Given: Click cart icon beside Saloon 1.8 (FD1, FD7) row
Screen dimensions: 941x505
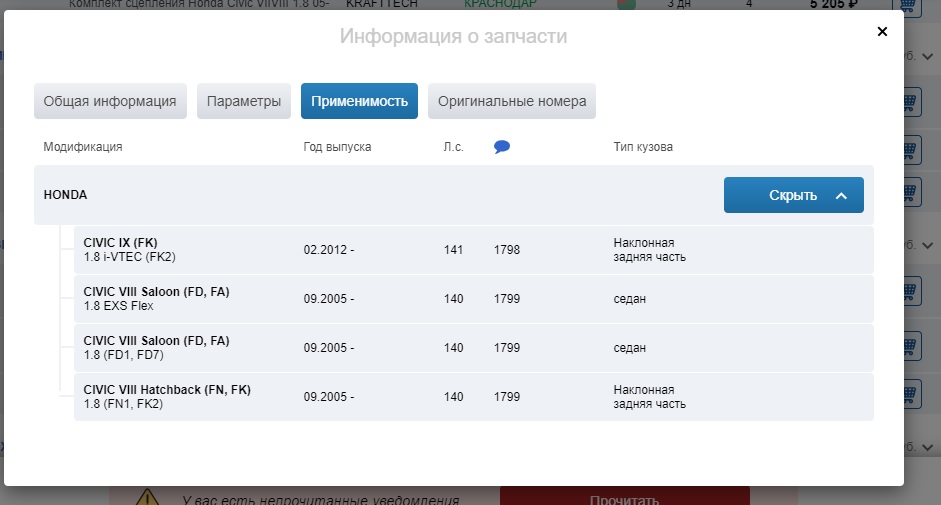Looking at the screenshot, I should point(909,347).
